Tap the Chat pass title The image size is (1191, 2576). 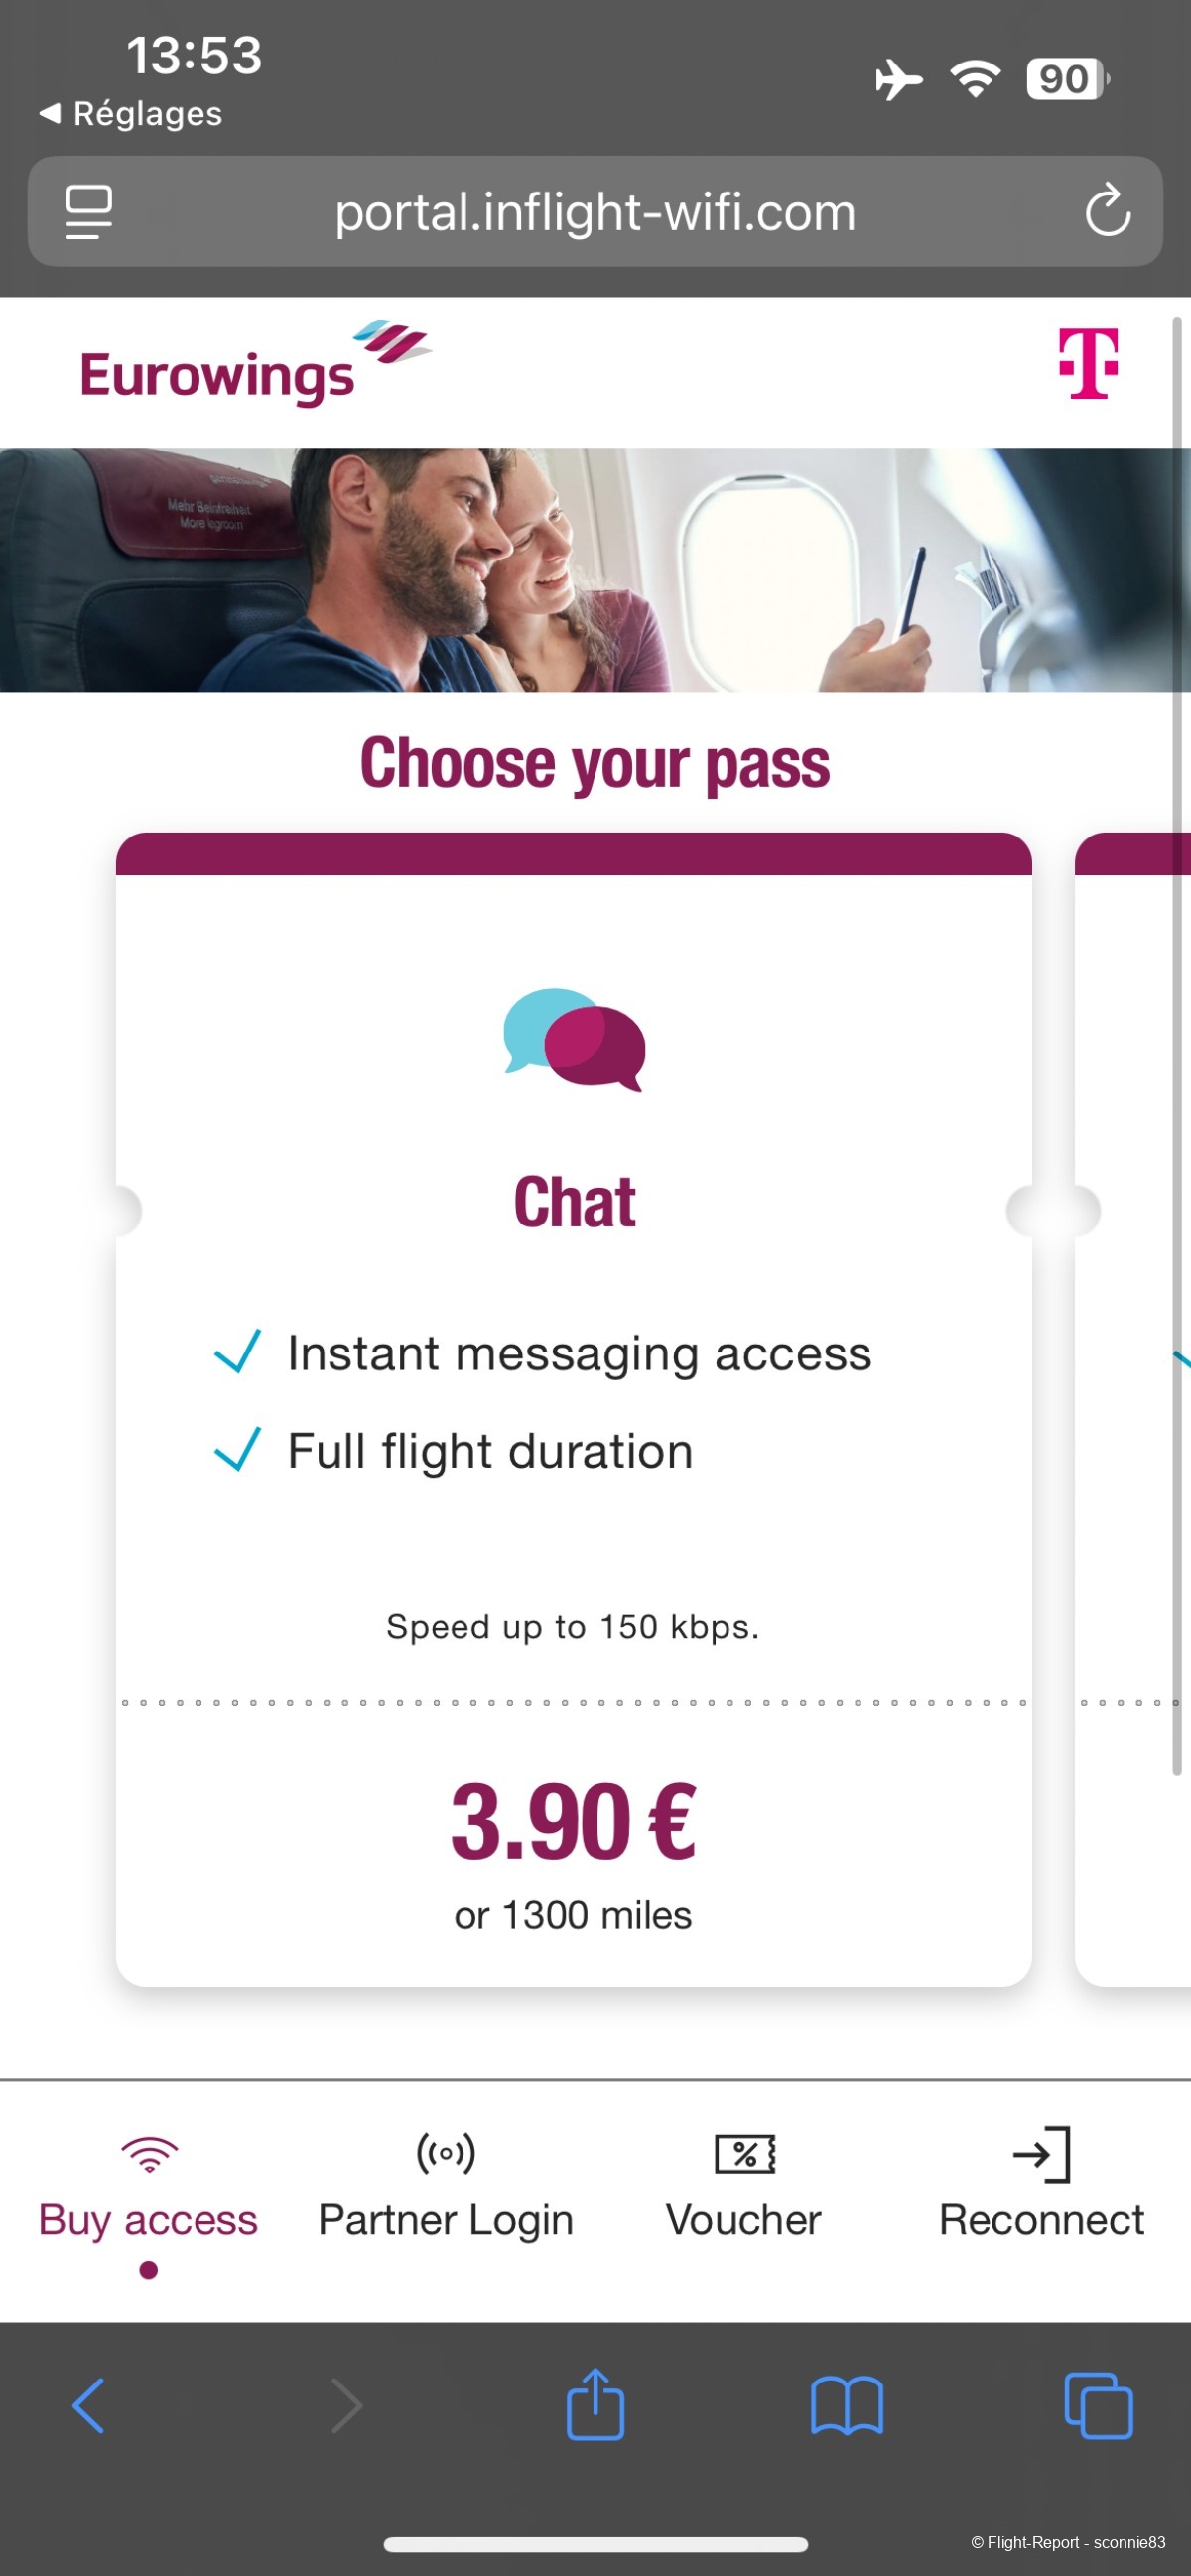click(574, 1201)
